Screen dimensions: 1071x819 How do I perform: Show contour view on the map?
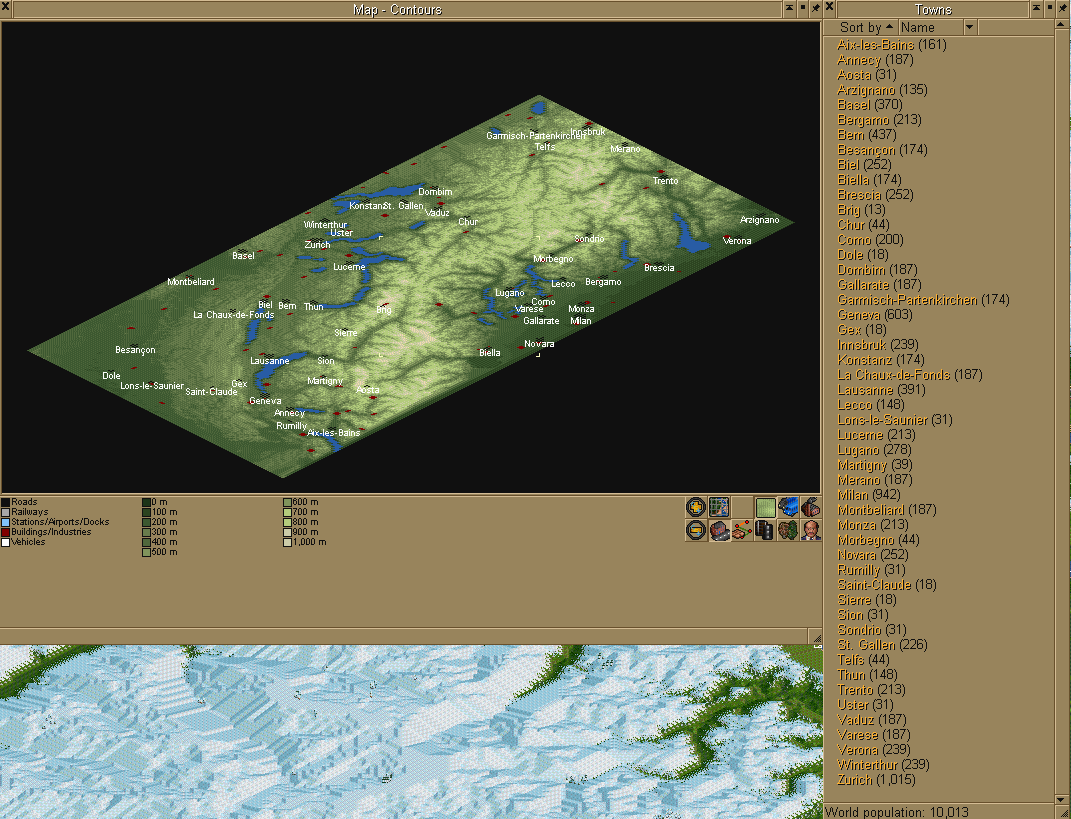(765, 507)
